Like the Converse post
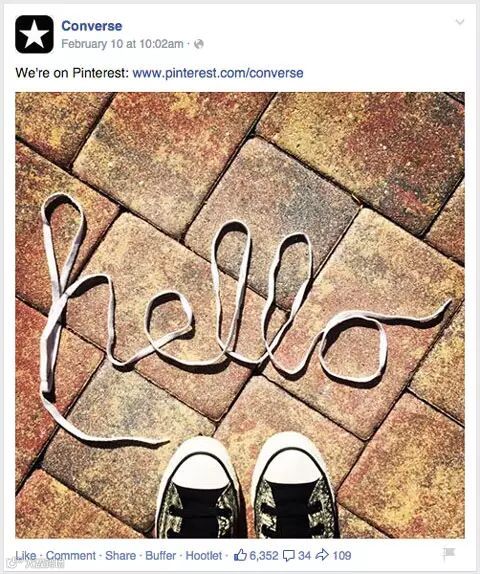The image size is (480, 574). [26, 555]
